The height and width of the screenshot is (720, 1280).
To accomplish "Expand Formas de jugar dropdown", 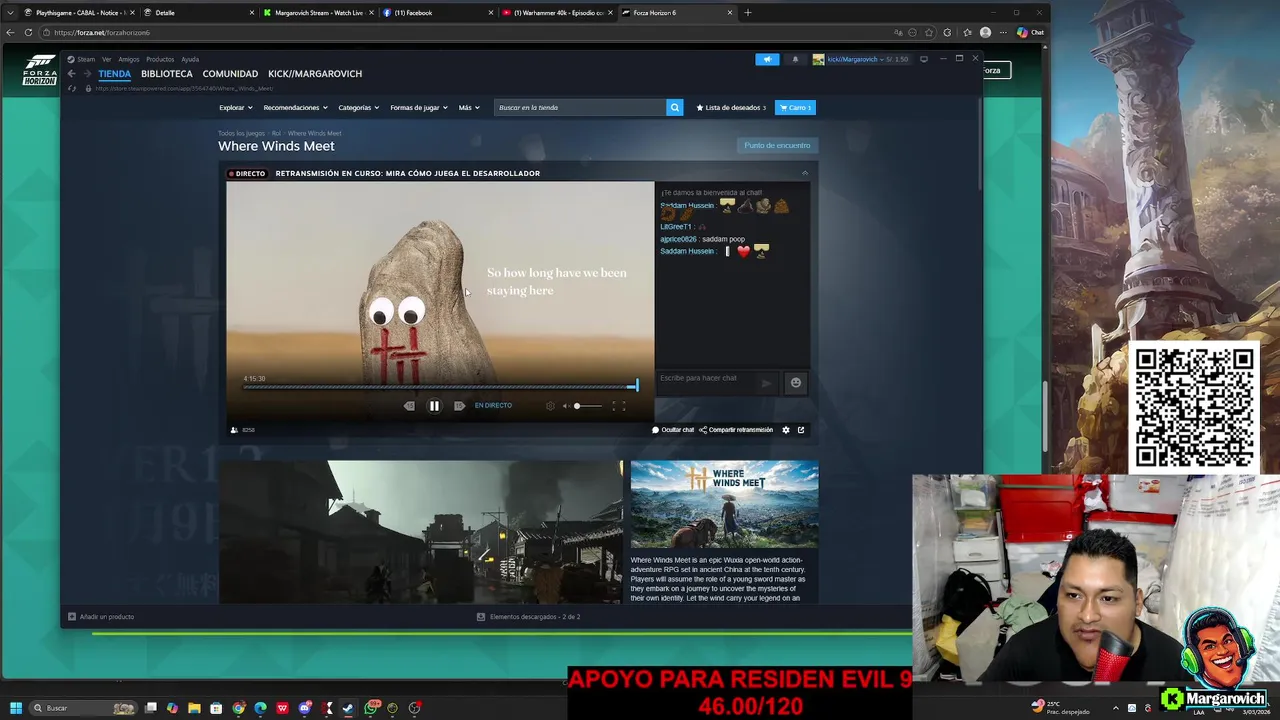I will tap(419, 107).
